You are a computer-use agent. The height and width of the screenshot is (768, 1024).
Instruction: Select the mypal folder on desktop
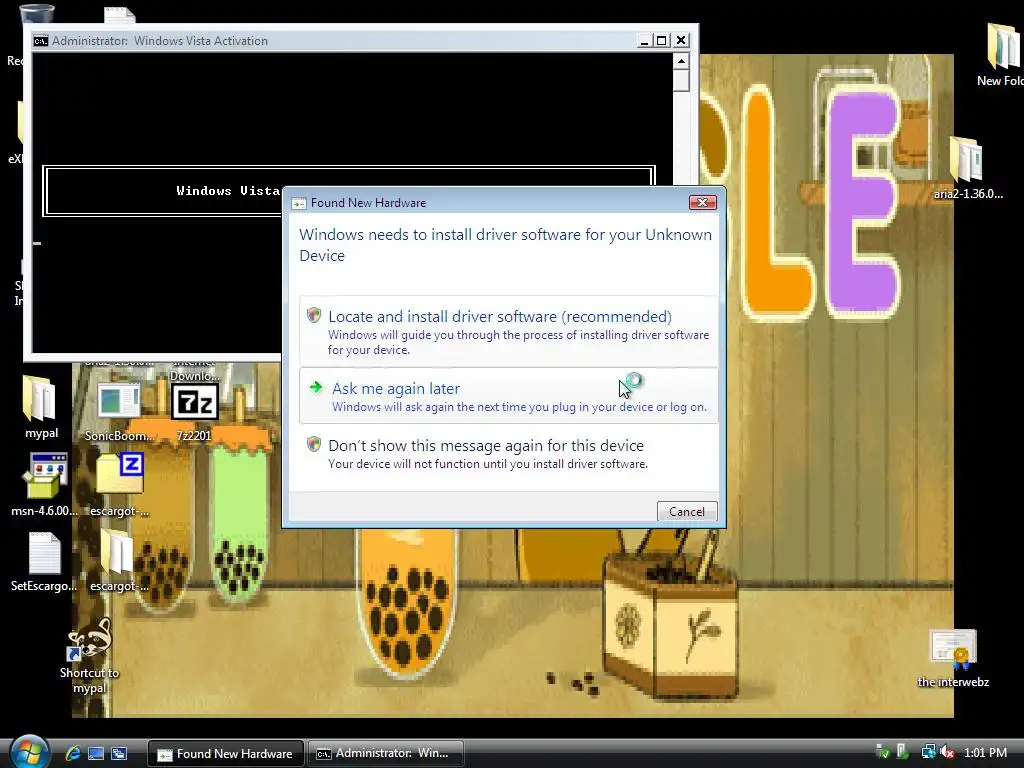pos(41,407)
